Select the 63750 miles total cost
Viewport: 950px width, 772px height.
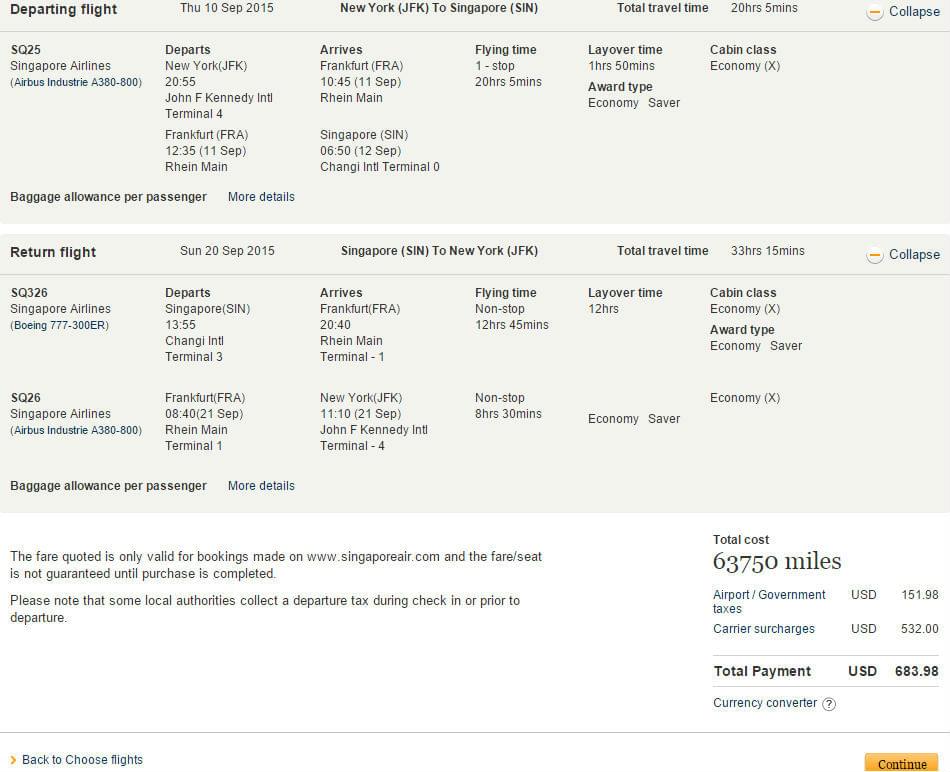pyautogui.click(x=777, y=562)
